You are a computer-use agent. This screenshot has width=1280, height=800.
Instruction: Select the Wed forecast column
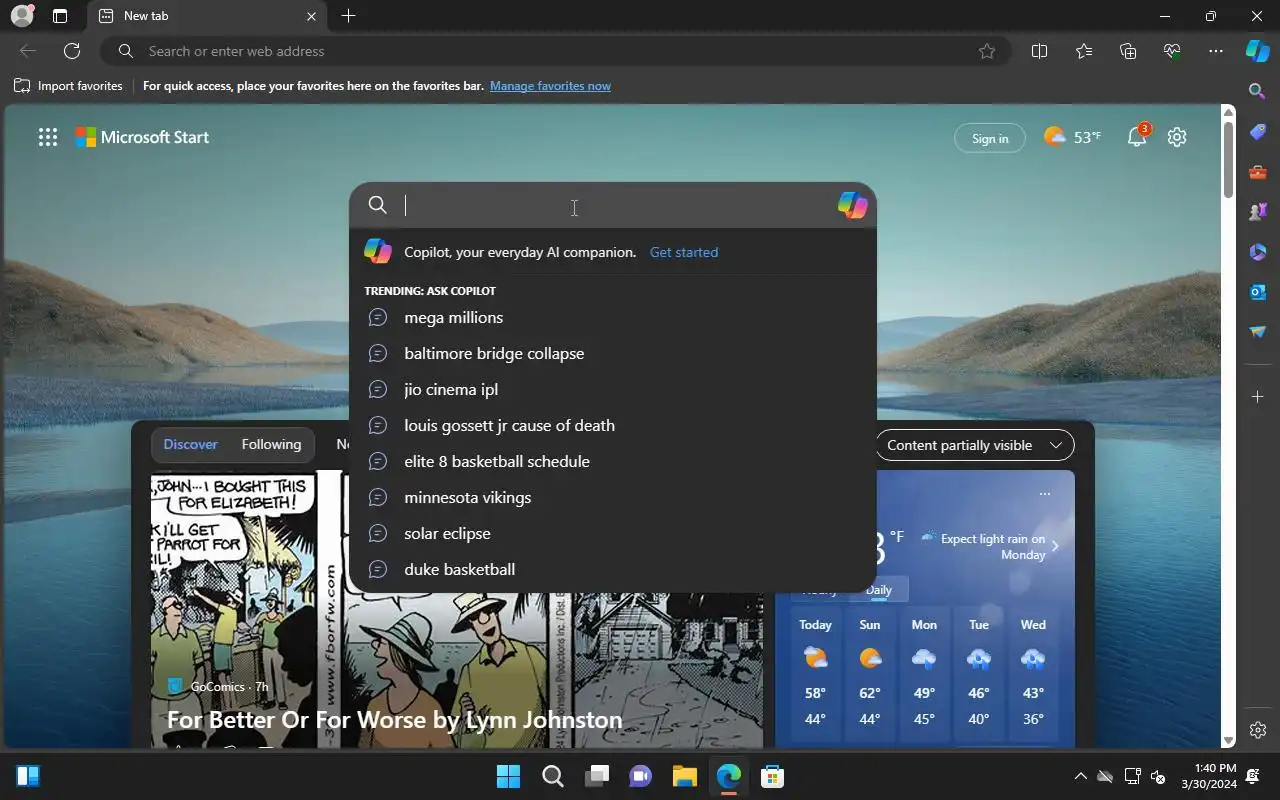point(1033,673)
